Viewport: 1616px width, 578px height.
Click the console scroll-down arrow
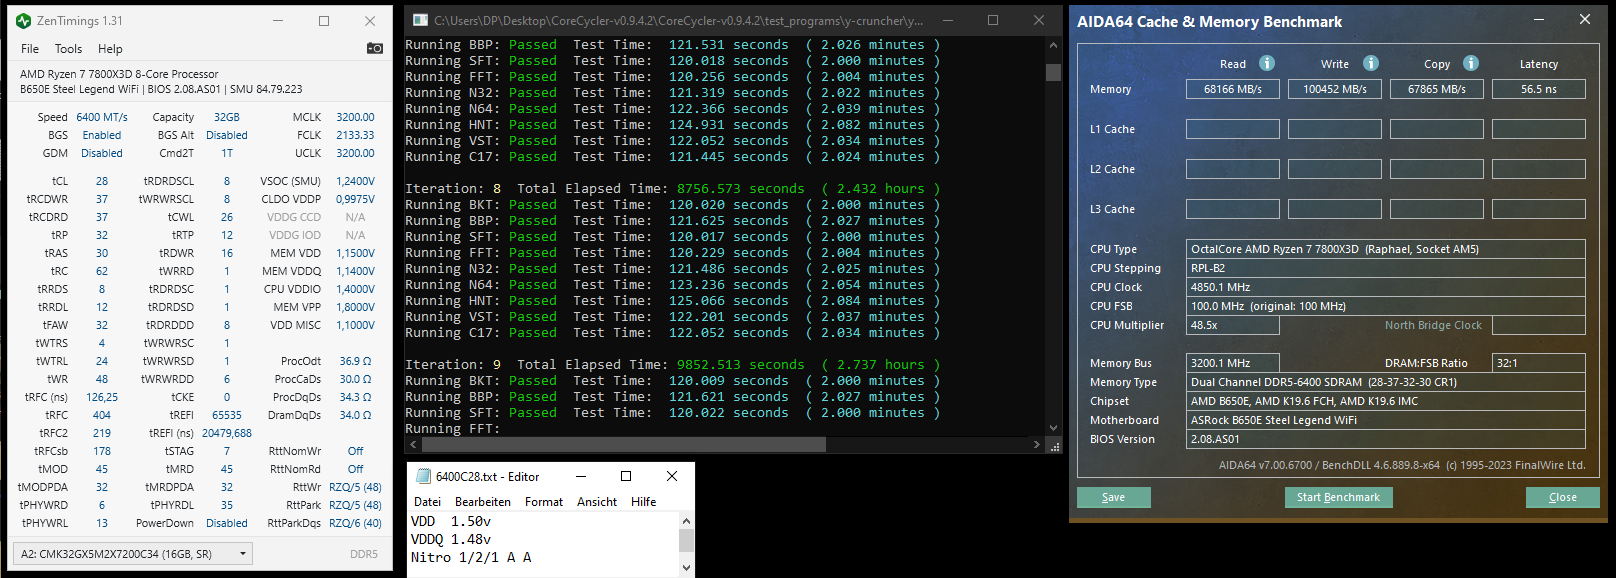[1053, 428]
